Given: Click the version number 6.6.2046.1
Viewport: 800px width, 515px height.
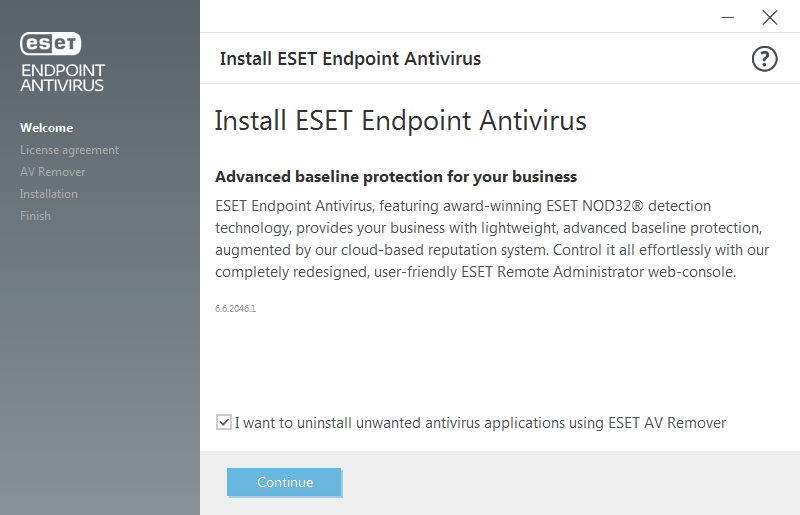Looking at the screenshot, I should click(235, 309).
